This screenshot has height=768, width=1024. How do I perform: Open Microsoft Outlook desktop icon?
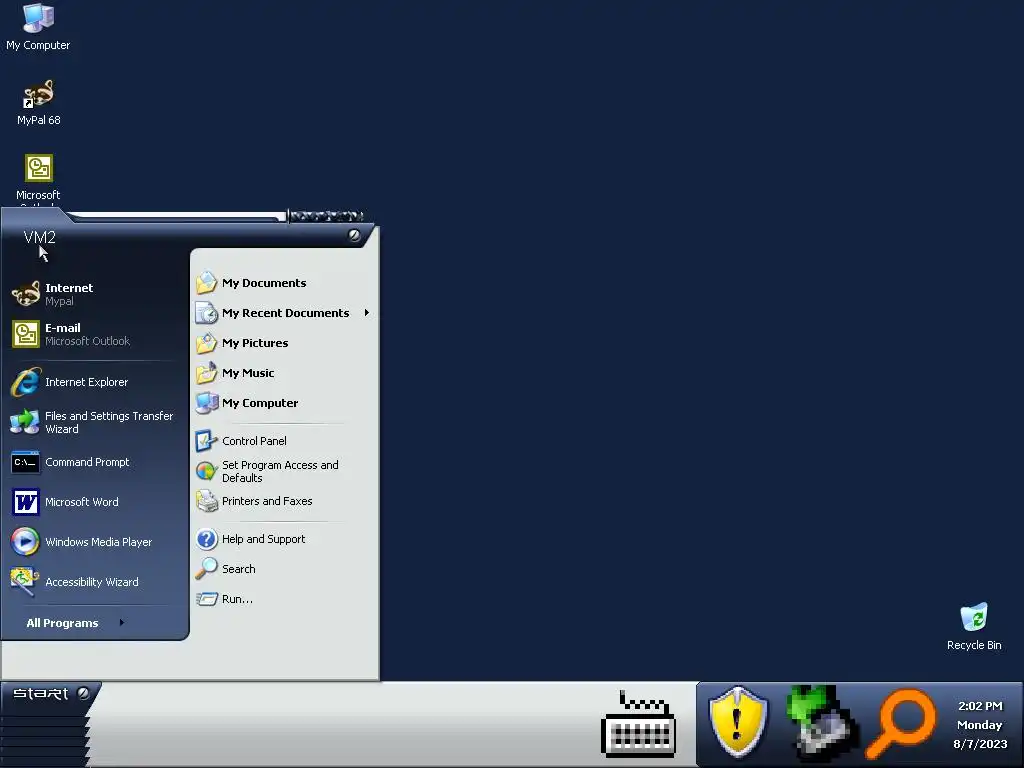39,178
